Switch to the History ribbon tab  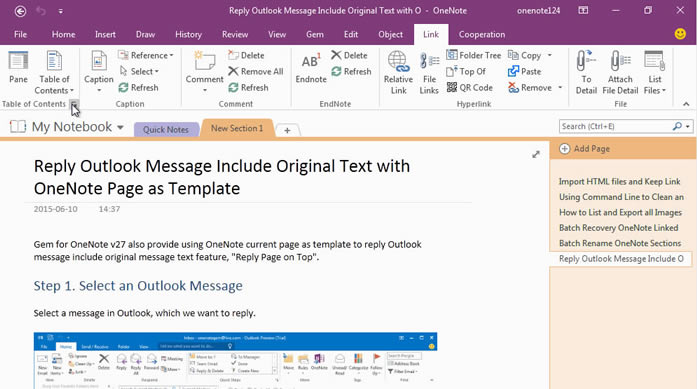coord(188,34)
